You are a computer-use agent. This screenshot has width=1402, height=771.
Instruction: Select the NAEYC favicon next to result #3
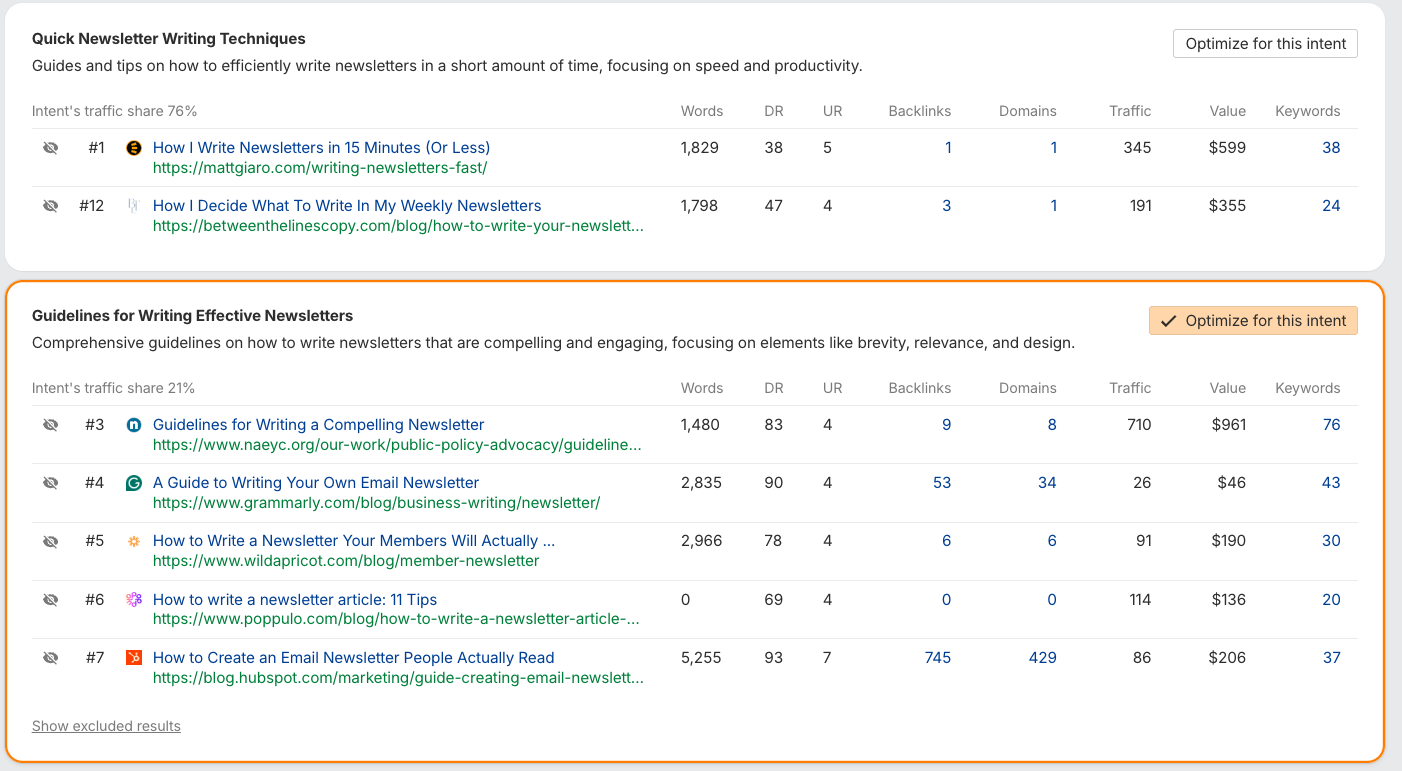pyautogui.click(x=134, y=424)
